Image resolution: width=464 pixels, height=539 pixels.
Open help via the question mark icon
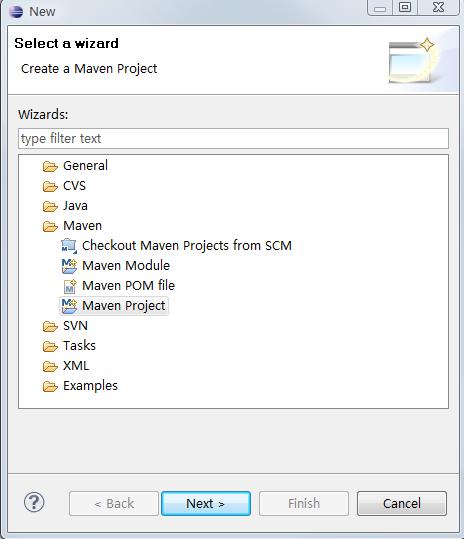point(34,503)
